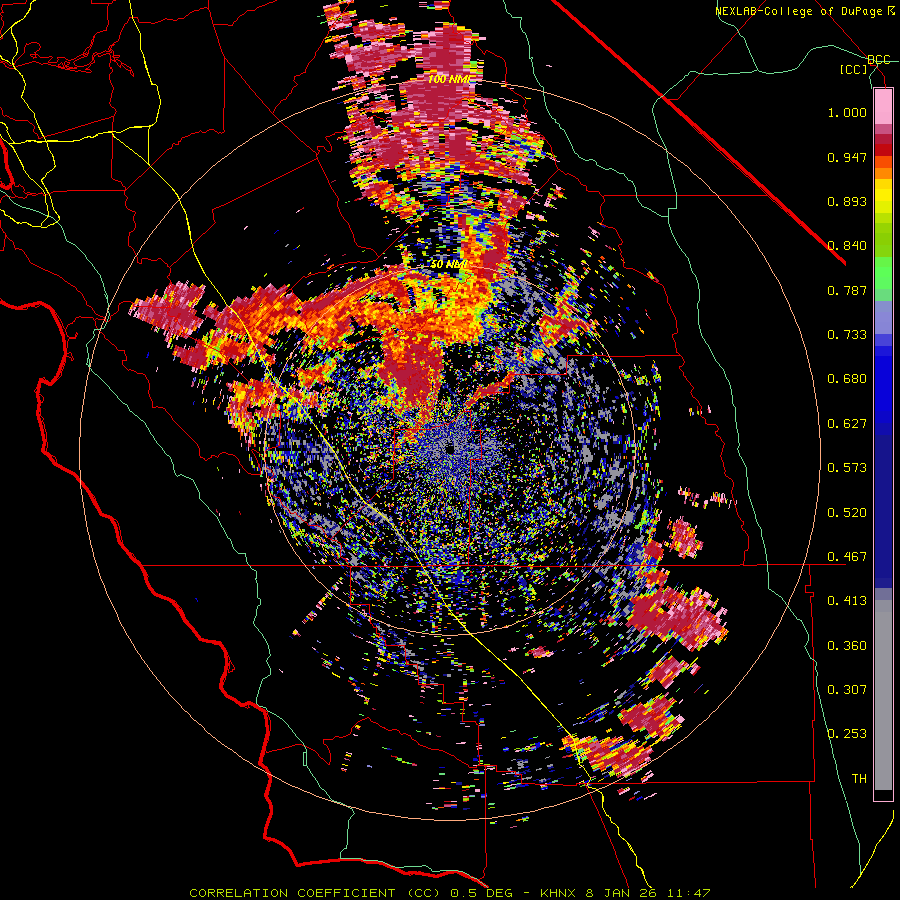The width and height of the screenshot is (900, 900).
Task: Click the 0.253 legend value
Action: pyautogui.click(x=847, y=734)
